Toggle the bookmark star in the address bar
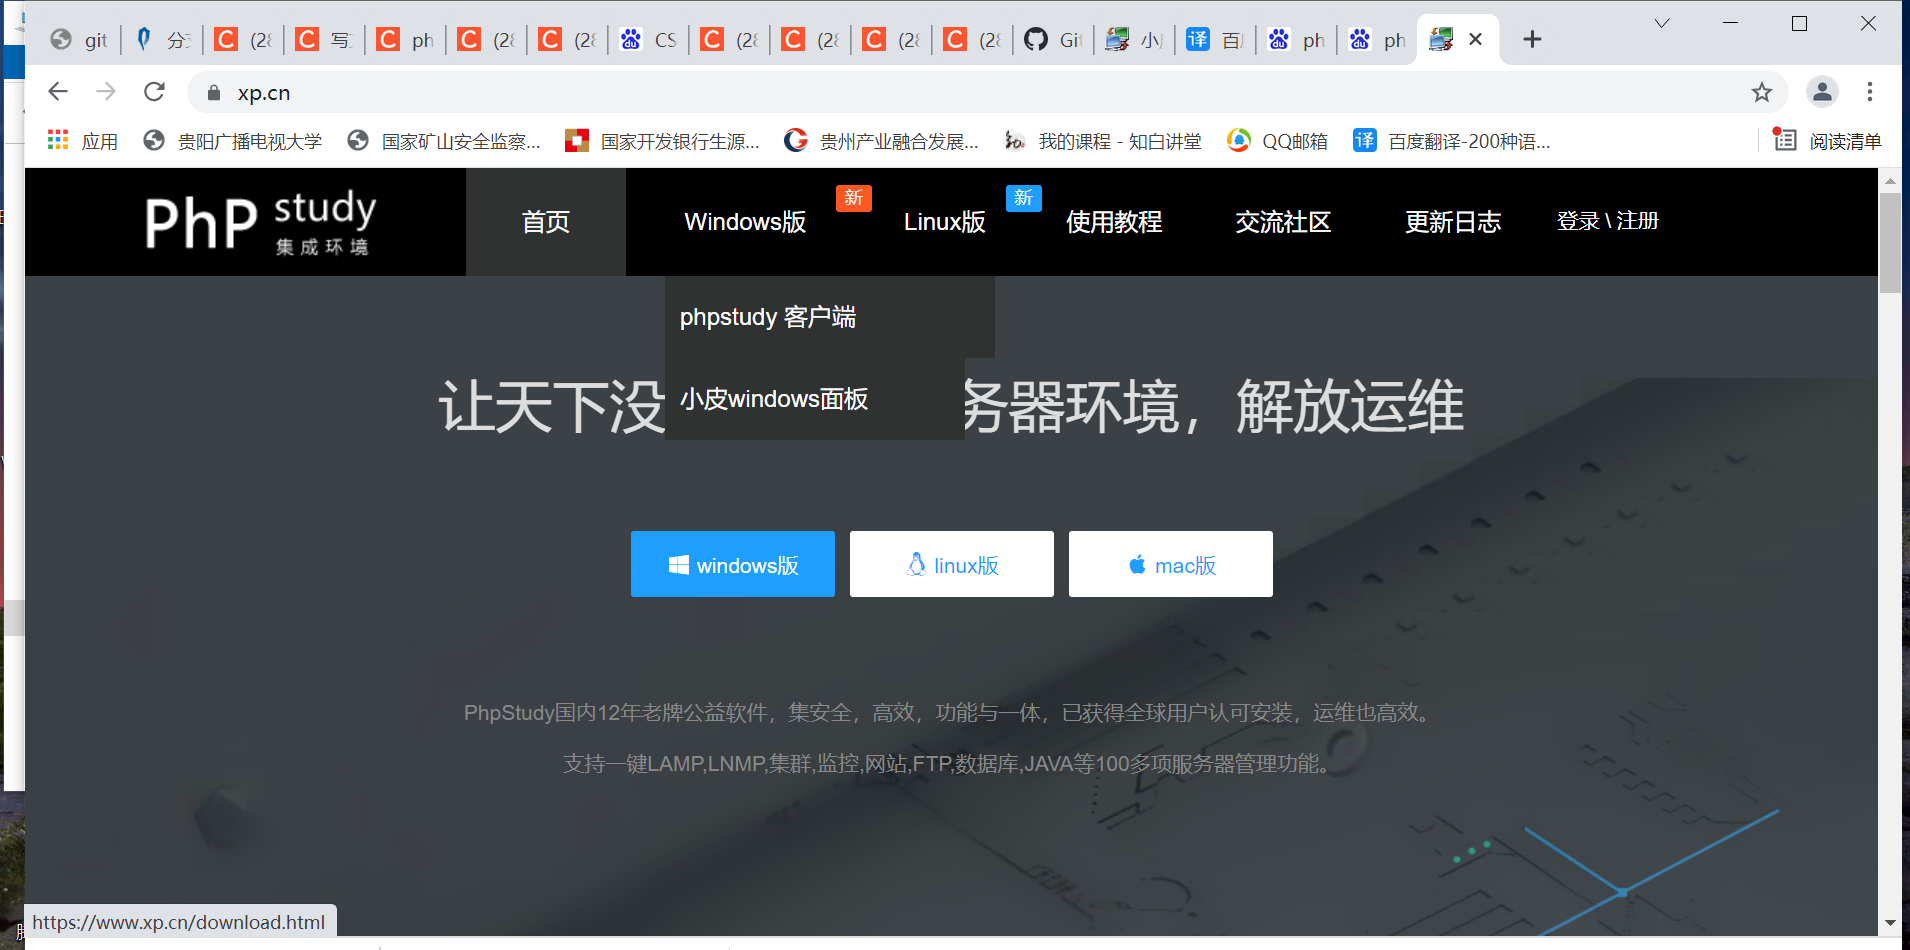 click(1763, 92)
